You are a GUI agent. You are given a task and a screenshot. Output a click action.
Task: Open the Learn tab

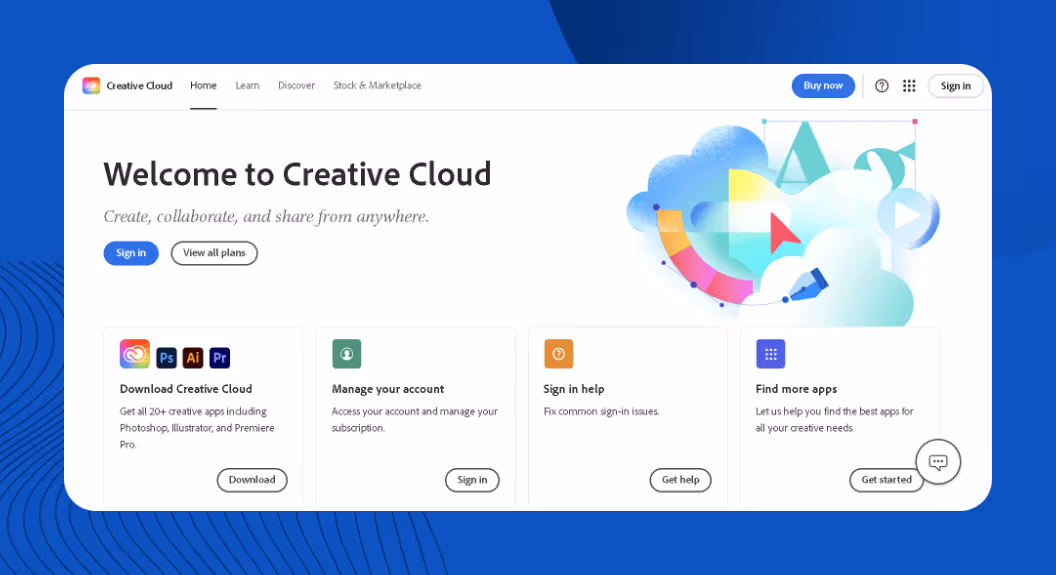click(x=247, y=86)
